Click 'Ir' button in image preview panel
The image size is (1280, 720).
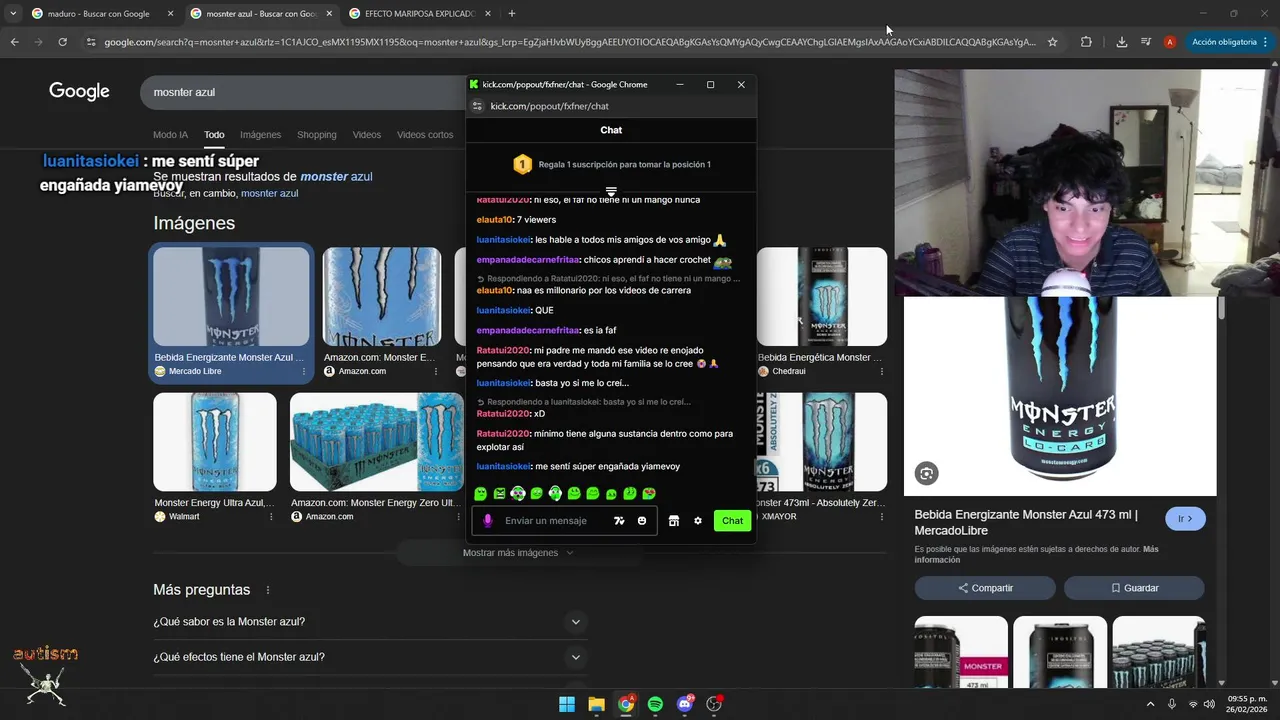tap(1185, 519)
